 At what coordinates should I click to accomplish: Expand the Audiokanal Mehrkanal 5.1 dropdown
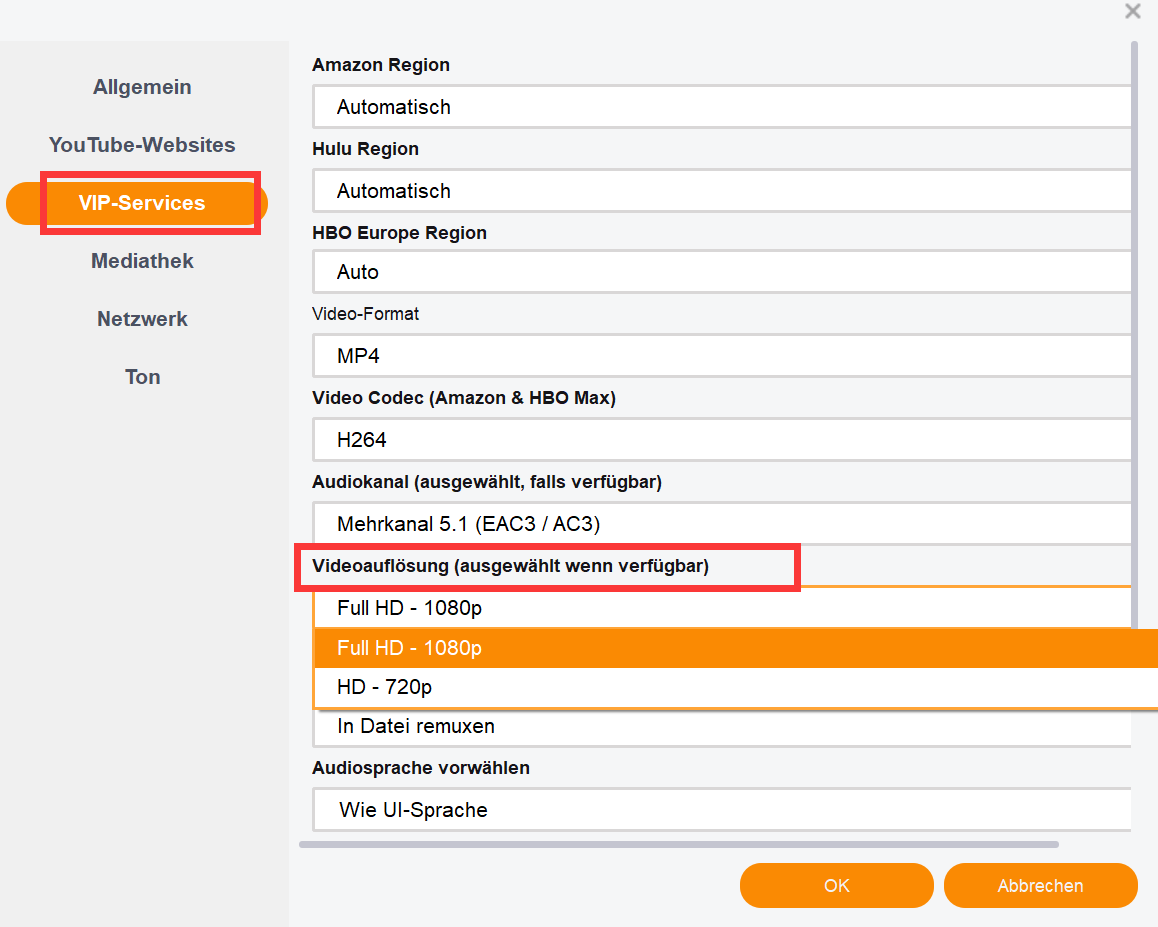pos(722,524)
